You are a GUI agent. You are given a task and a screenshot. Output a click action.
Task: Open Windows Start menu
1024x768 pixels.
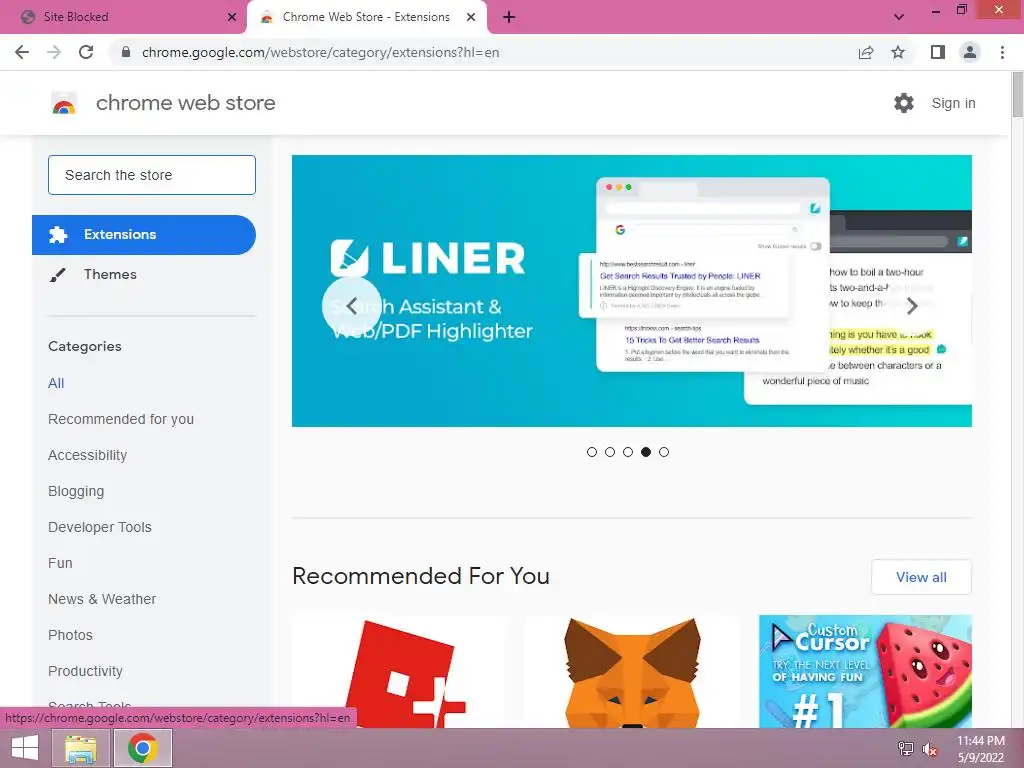tap(25, 748)
